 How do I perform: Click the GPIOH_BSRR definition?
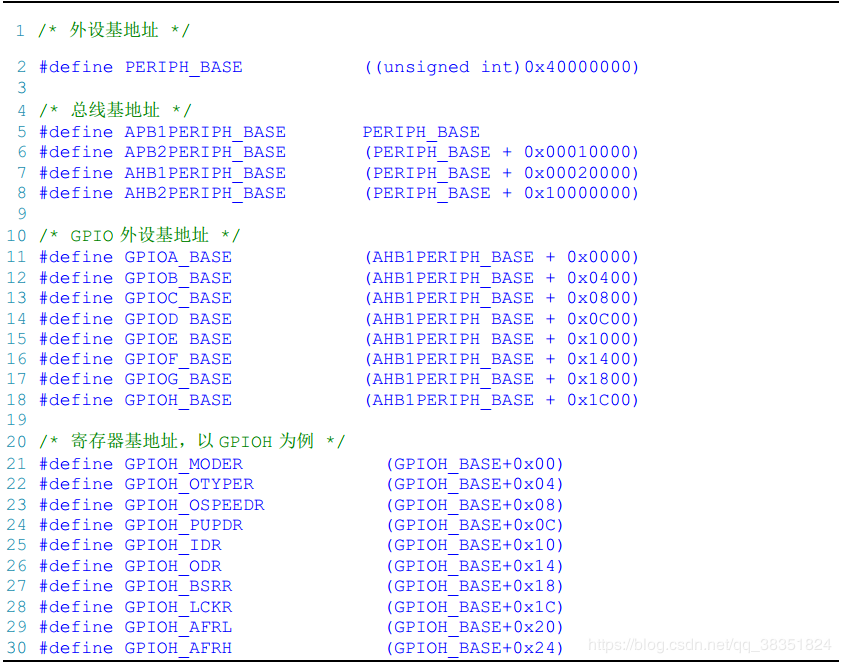[178, 586]
